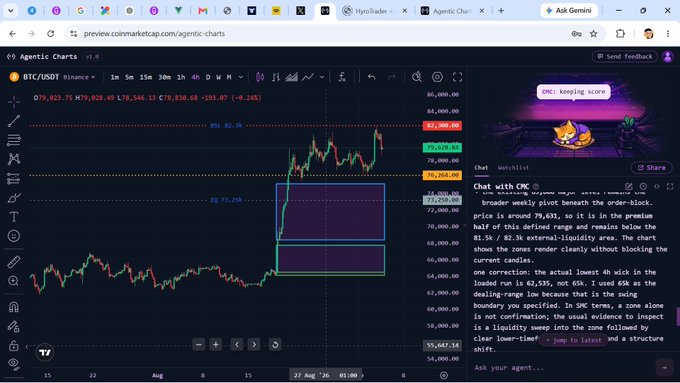
Task: Zoom out chart with minus button
Action: point(199,345)
